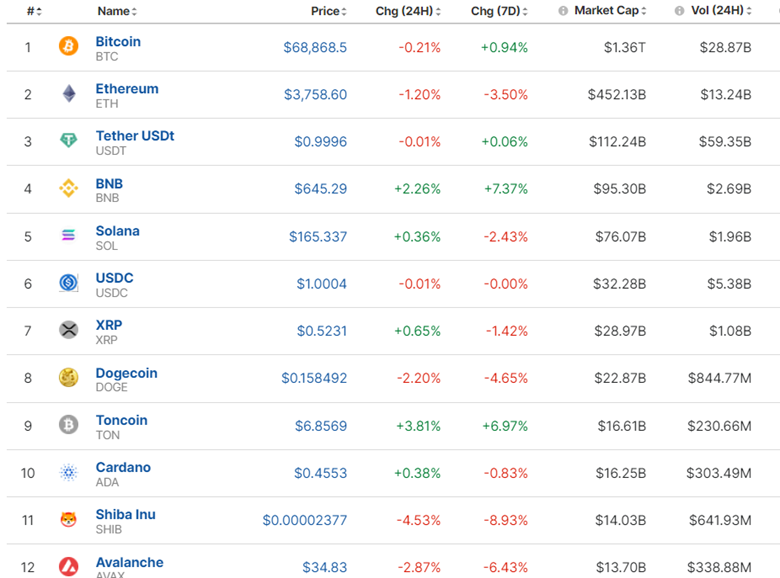The width and height of the screenshot is (780, 578).
Task: Click the Toncoin grey coin icon
Action: [x=69, y=425]
